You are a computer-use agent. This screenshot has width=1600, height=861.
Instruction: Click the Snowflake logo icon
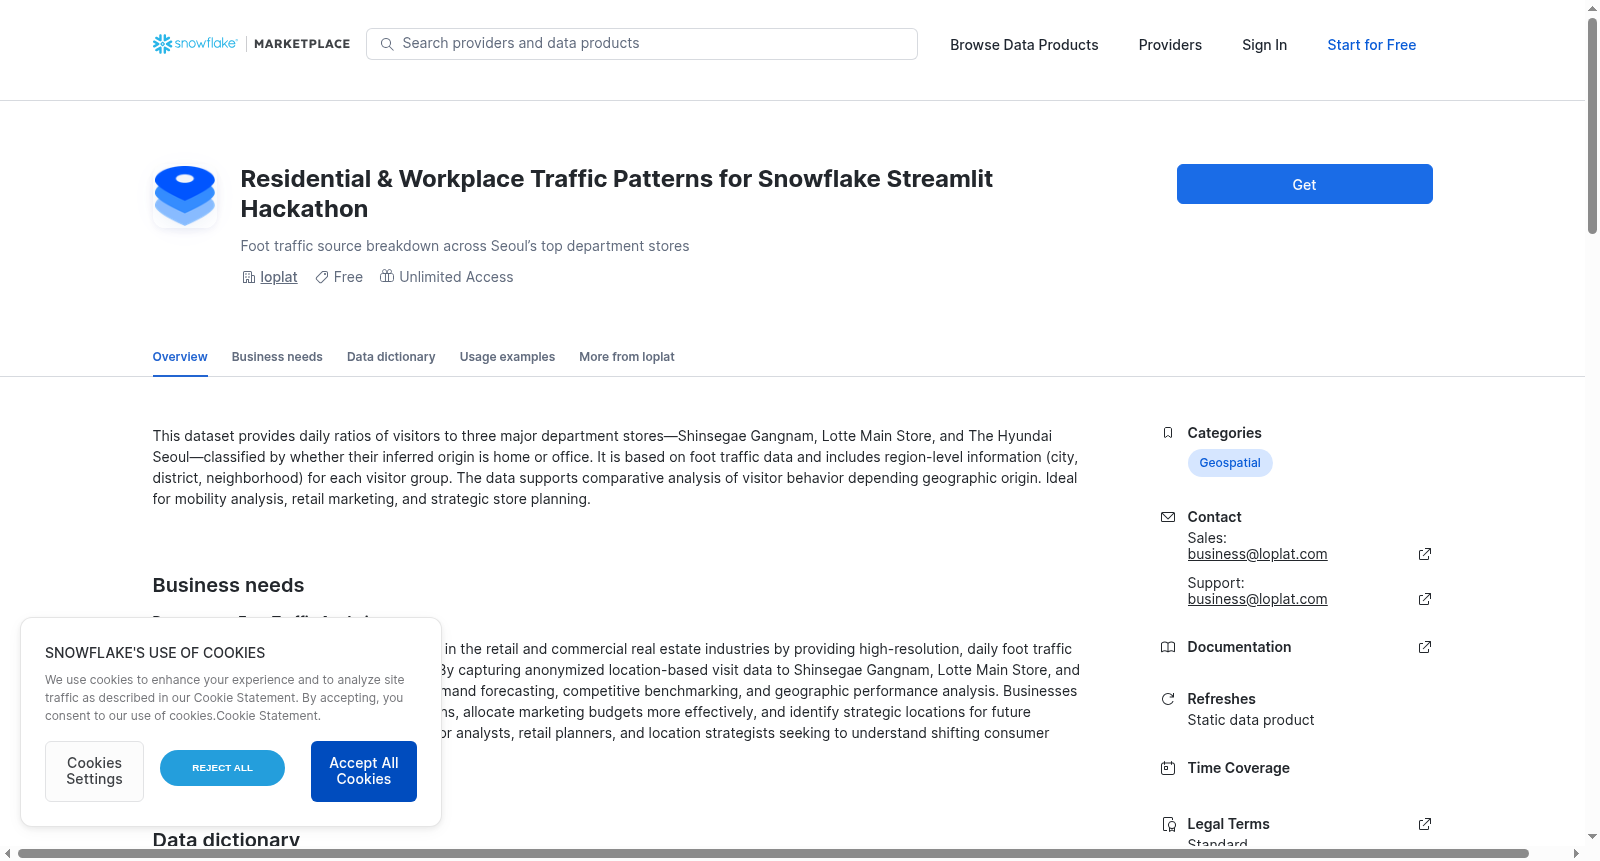(162, 44)
